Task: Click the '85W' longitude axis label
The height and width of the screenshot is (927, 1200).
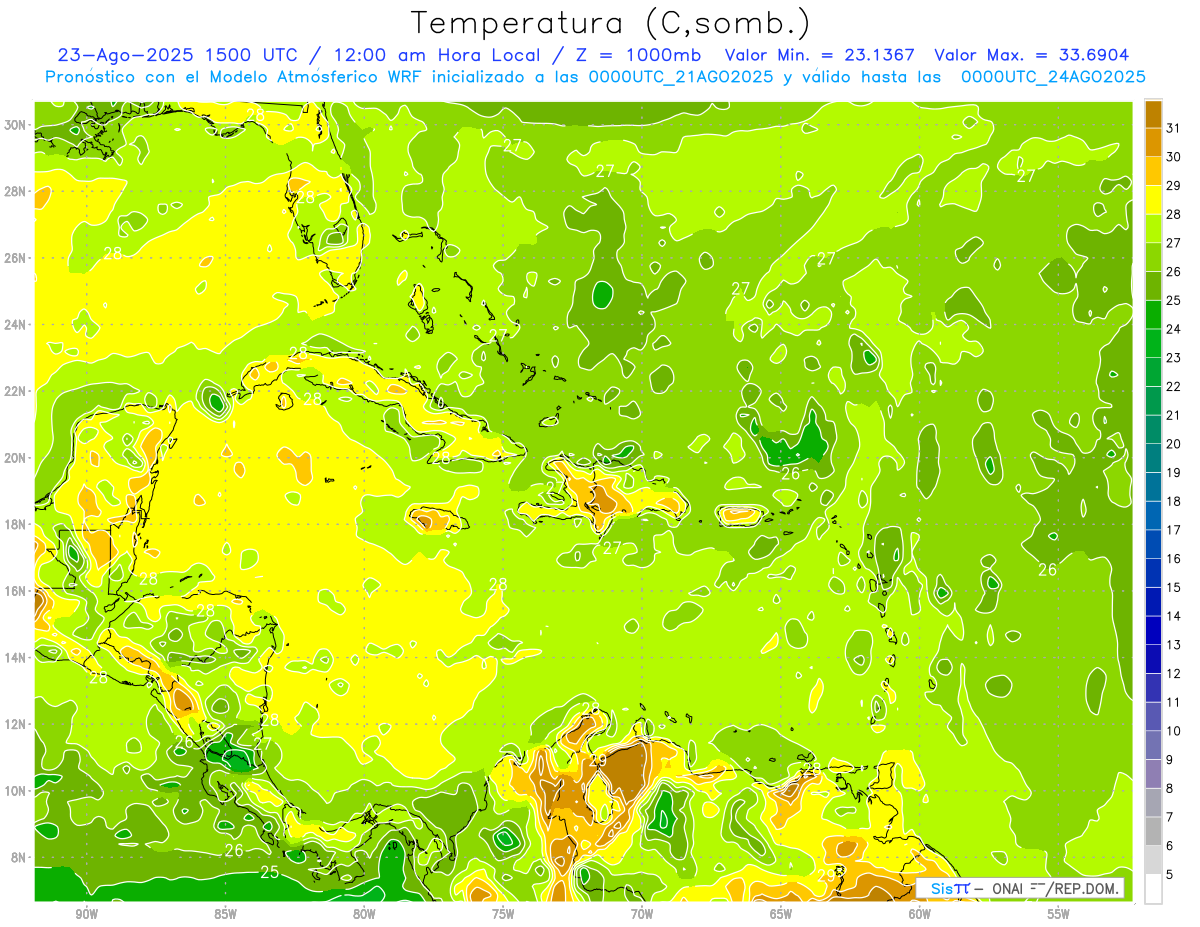Action: (225, 914)
